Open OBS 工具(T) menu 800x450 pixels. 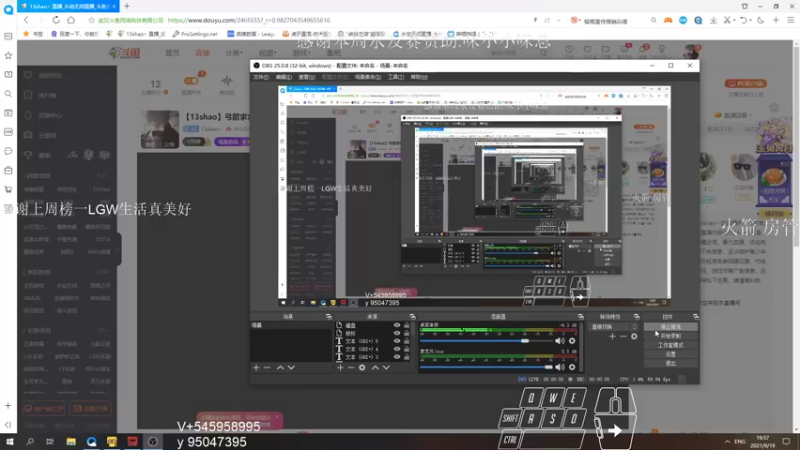pos(396,77)
